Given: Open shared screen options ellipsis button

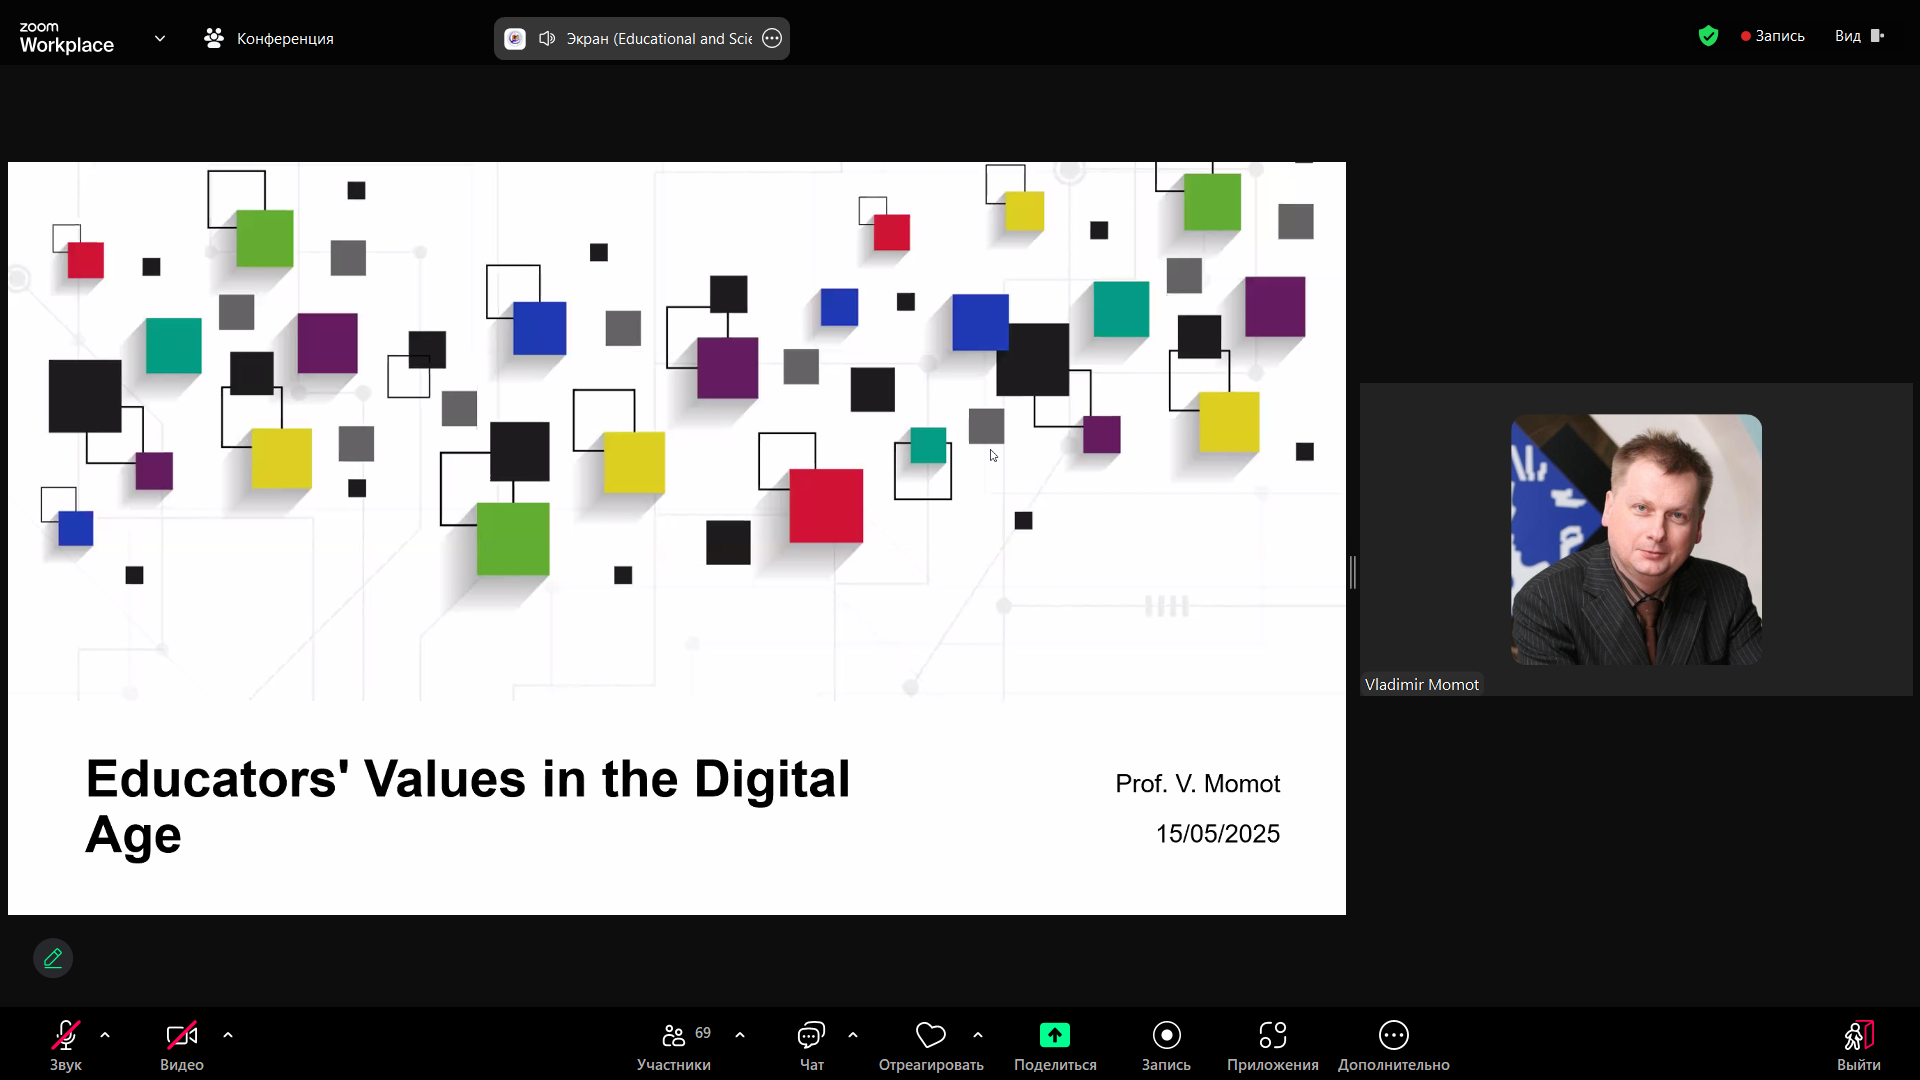Looking at the screenshot, I should (x=772, y=38).
